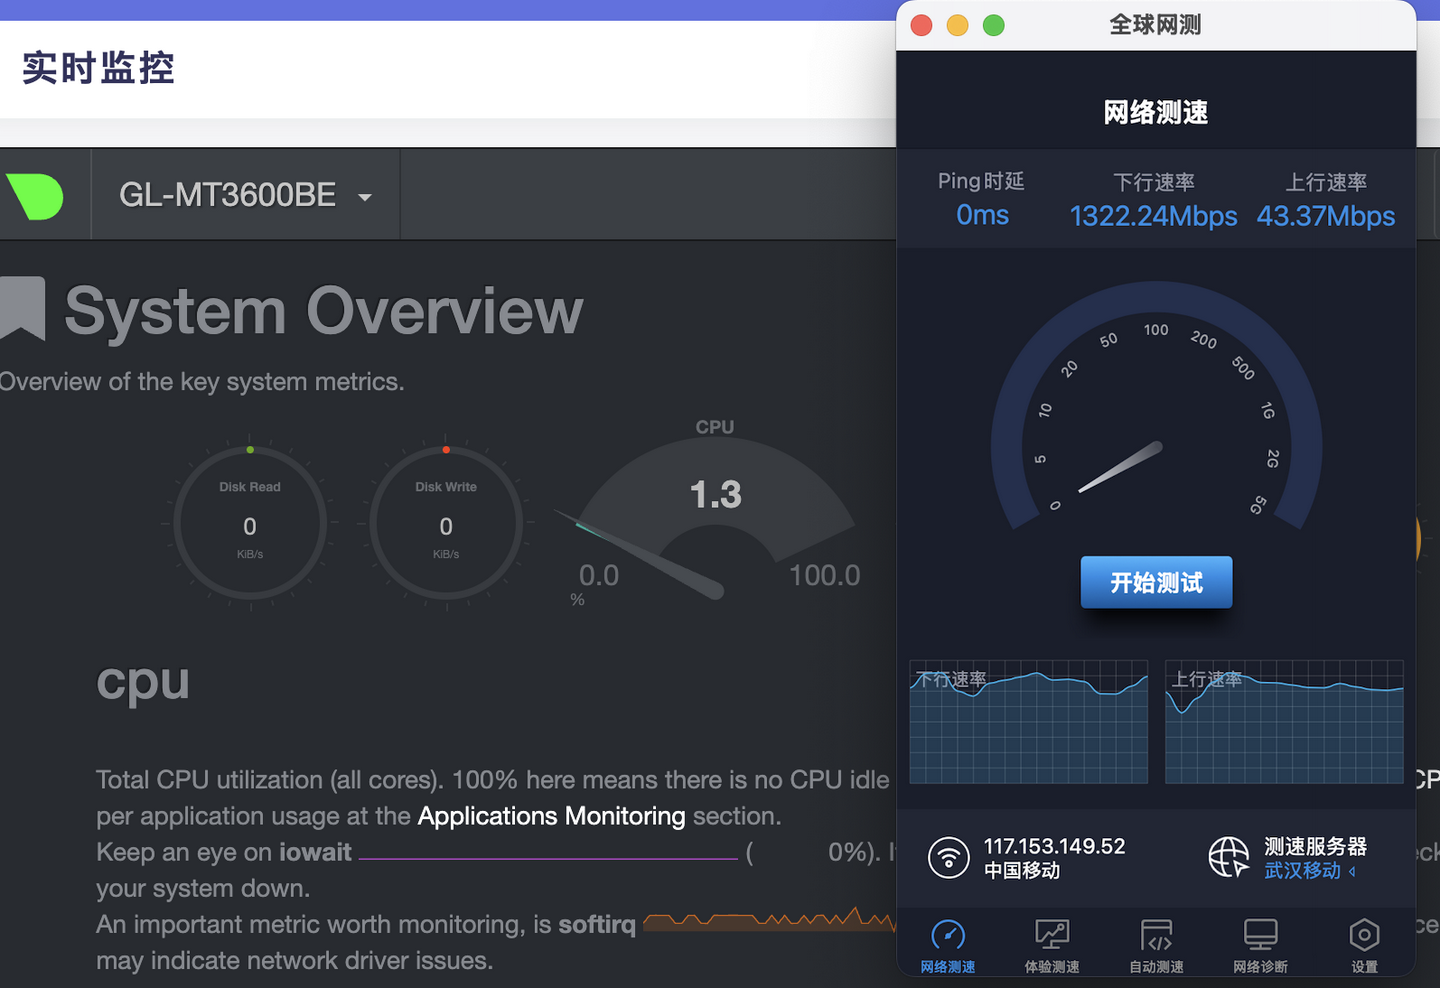
Task: Maximize the 全球网测 window with green button
Action: tap(994, 25)
